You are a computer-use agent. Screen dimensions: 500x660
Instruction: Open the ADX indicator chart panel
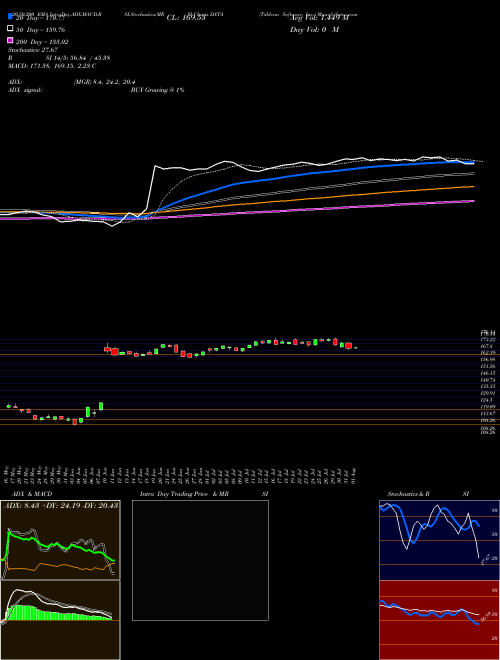(x=60, y=540)
